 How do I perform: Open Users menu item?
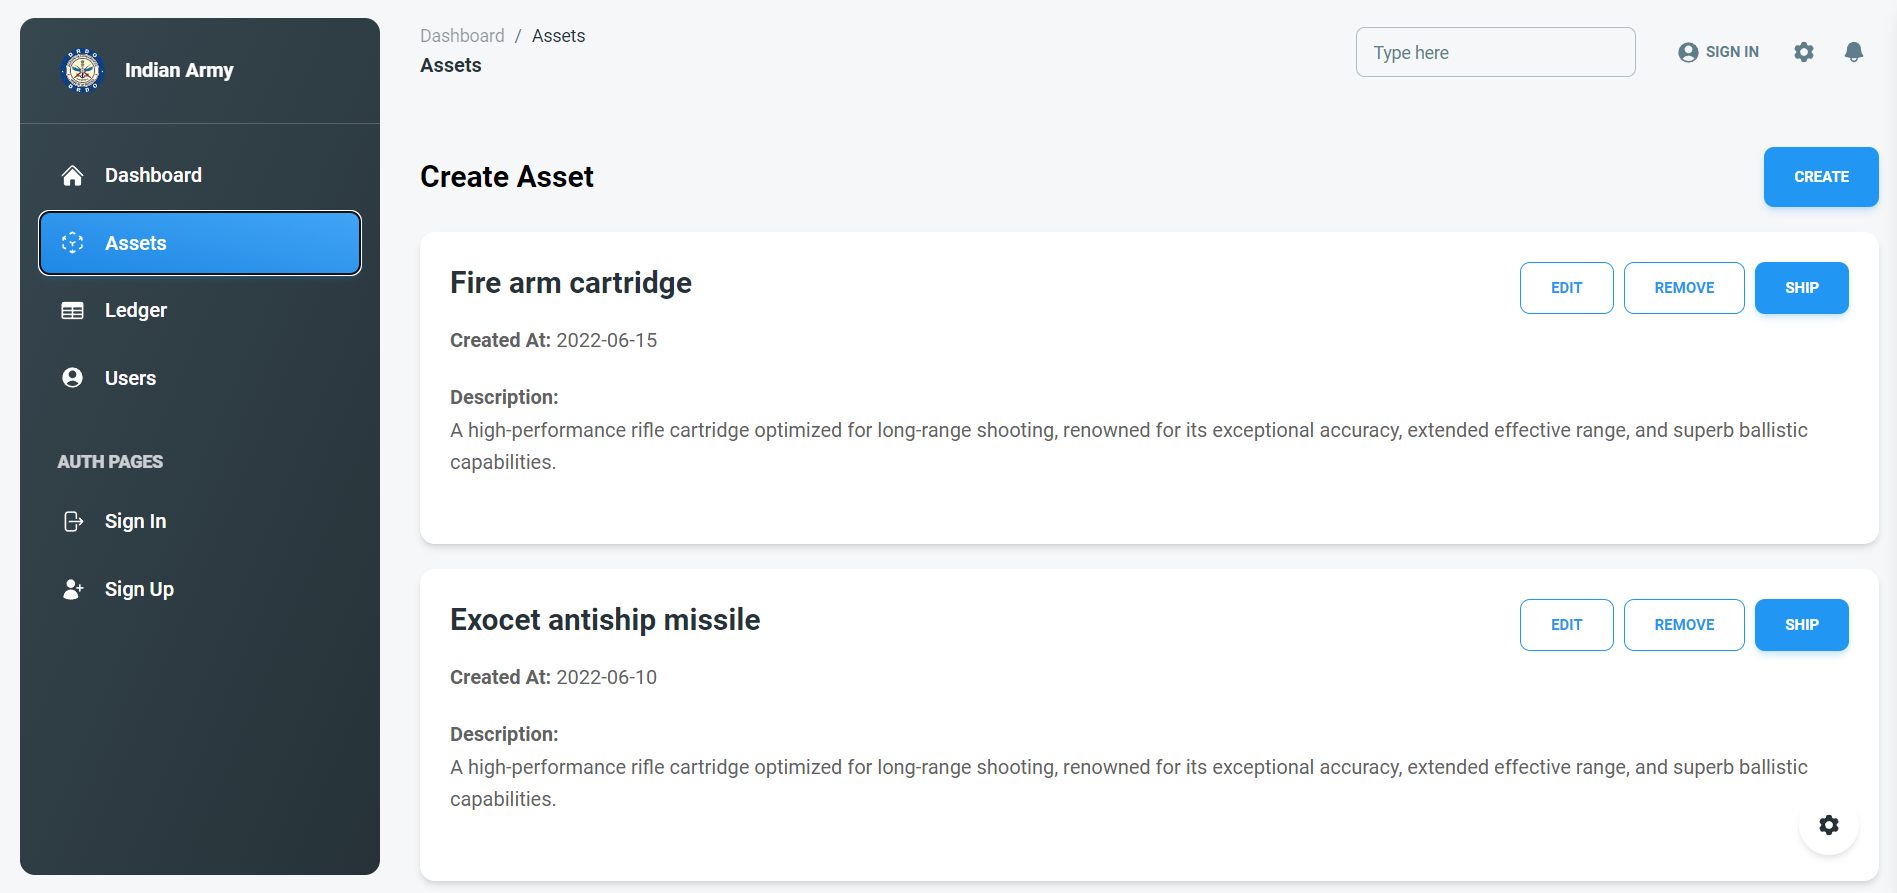(200, 378)
